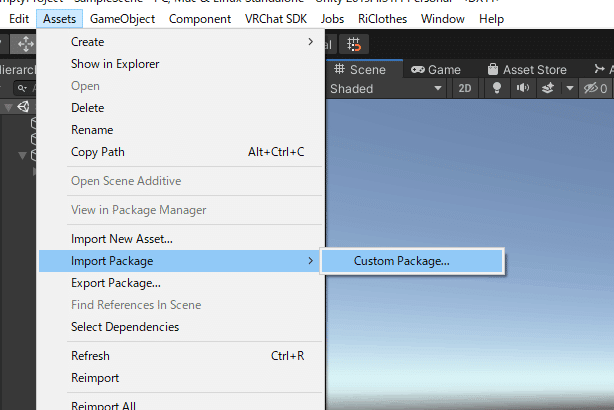Choose Select Dependencies

182,327
